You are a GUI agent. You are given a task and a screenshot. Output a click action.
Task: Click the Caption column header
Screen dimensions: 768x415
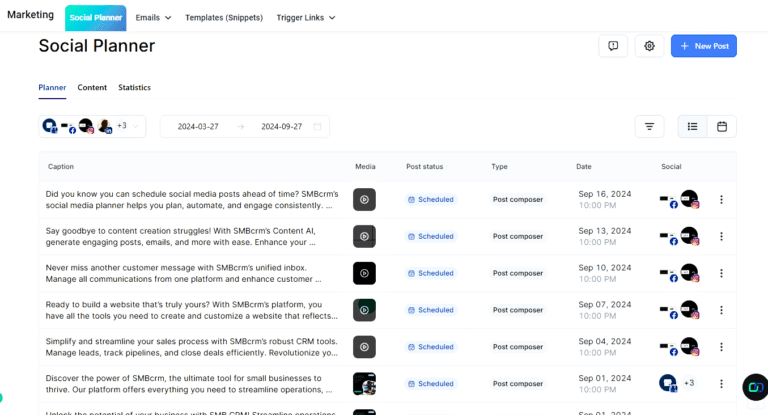61,167
